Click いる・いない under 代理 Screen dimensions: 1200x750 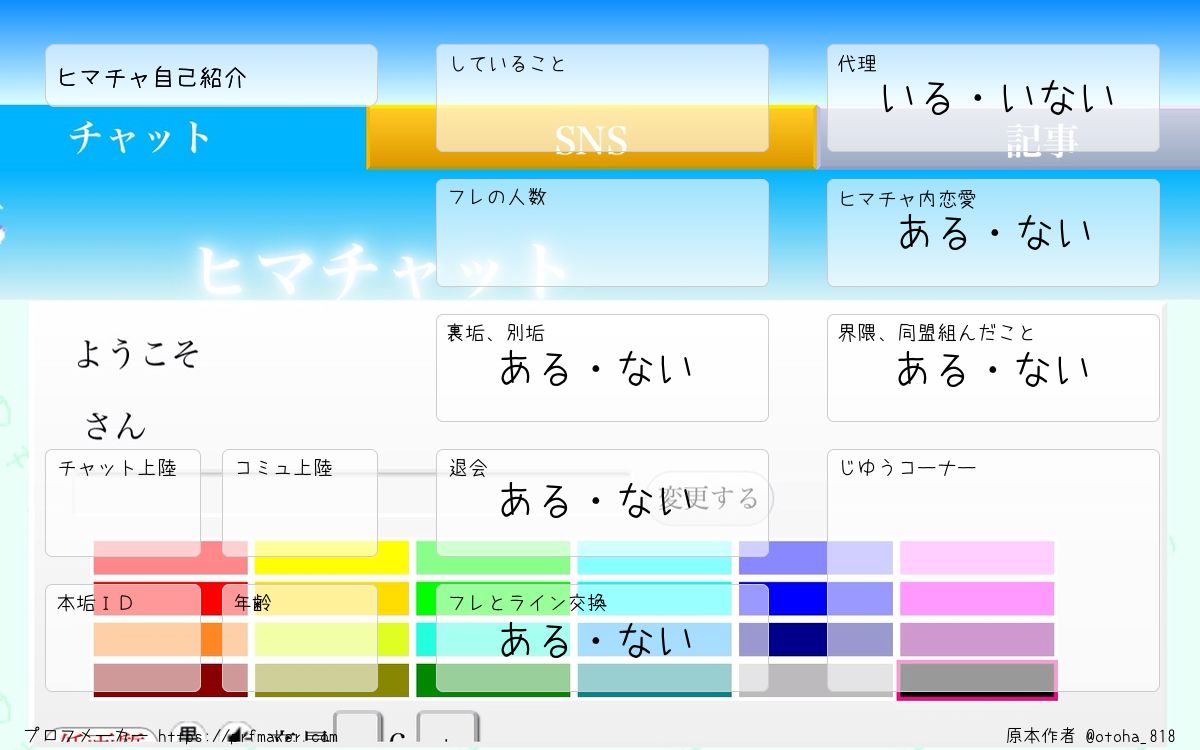[x=997, y=98]
